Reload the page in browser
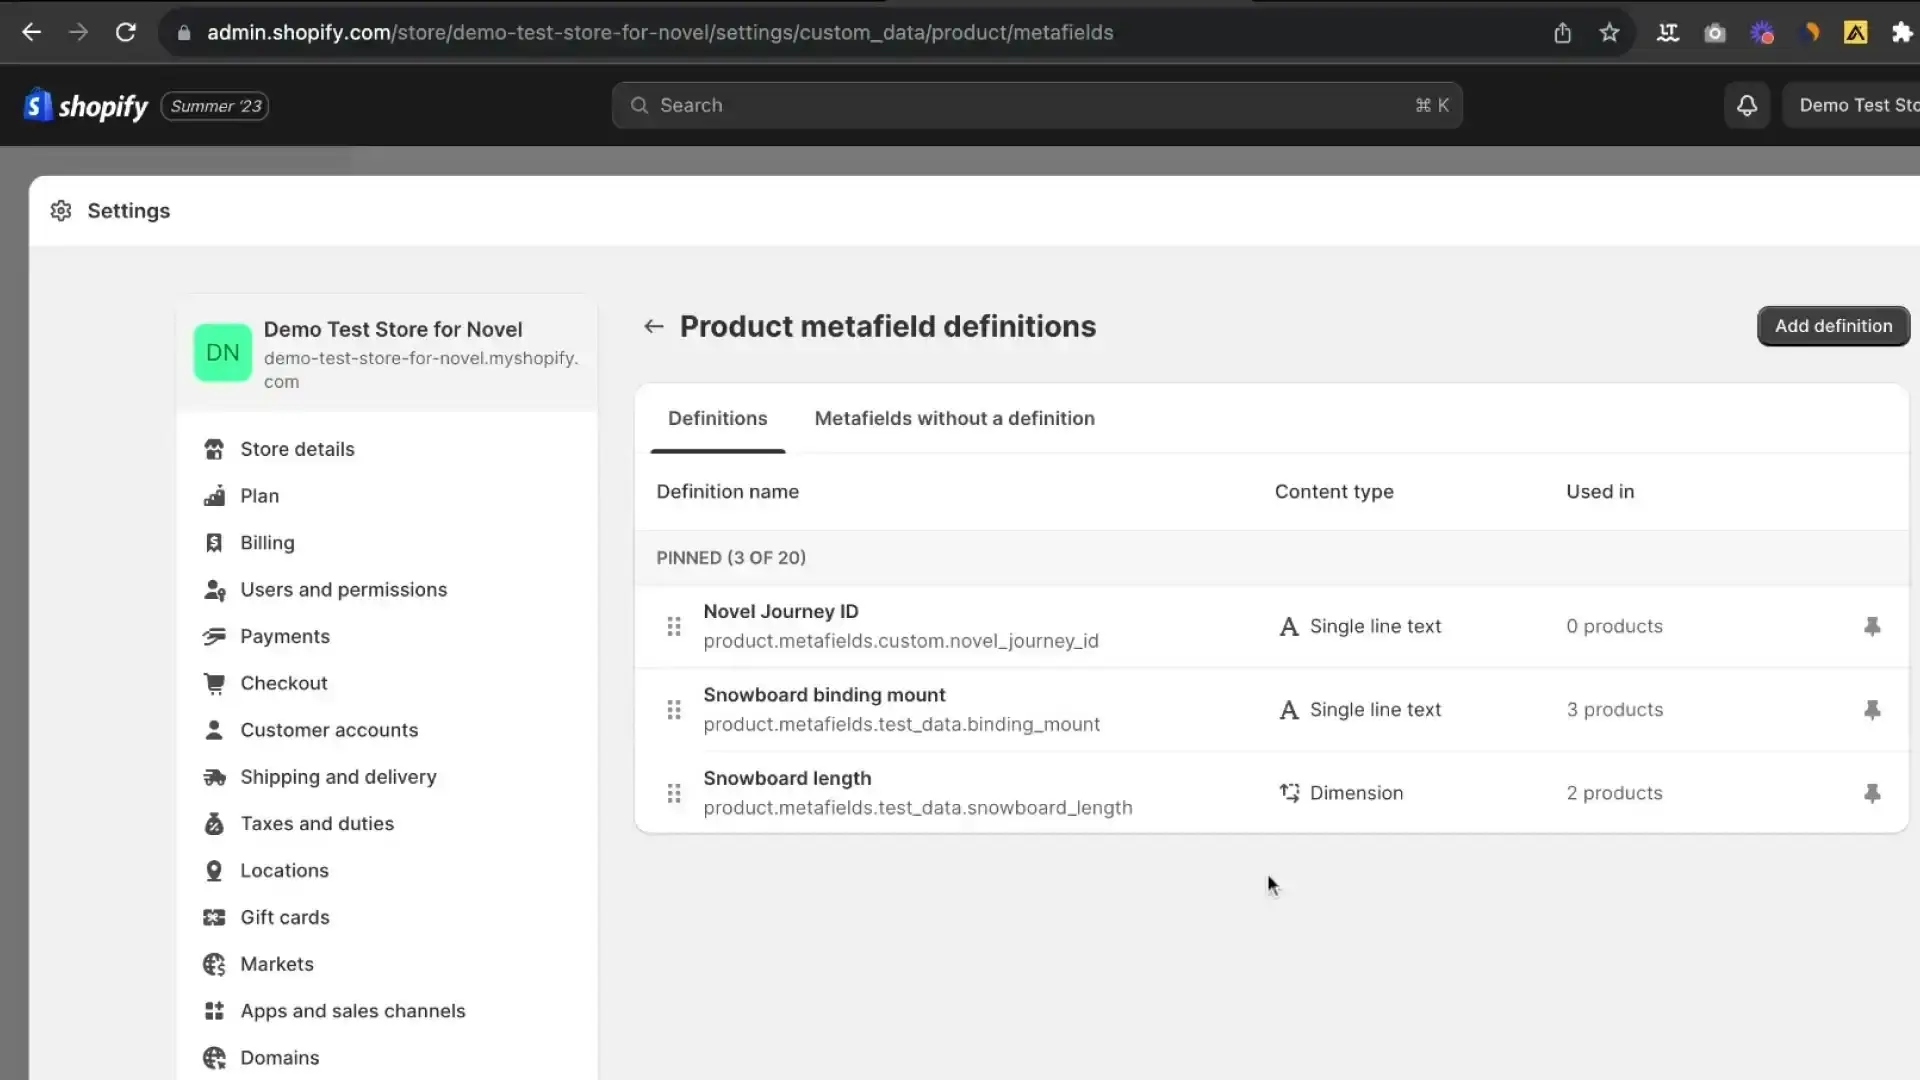 (x=125, y=33)
